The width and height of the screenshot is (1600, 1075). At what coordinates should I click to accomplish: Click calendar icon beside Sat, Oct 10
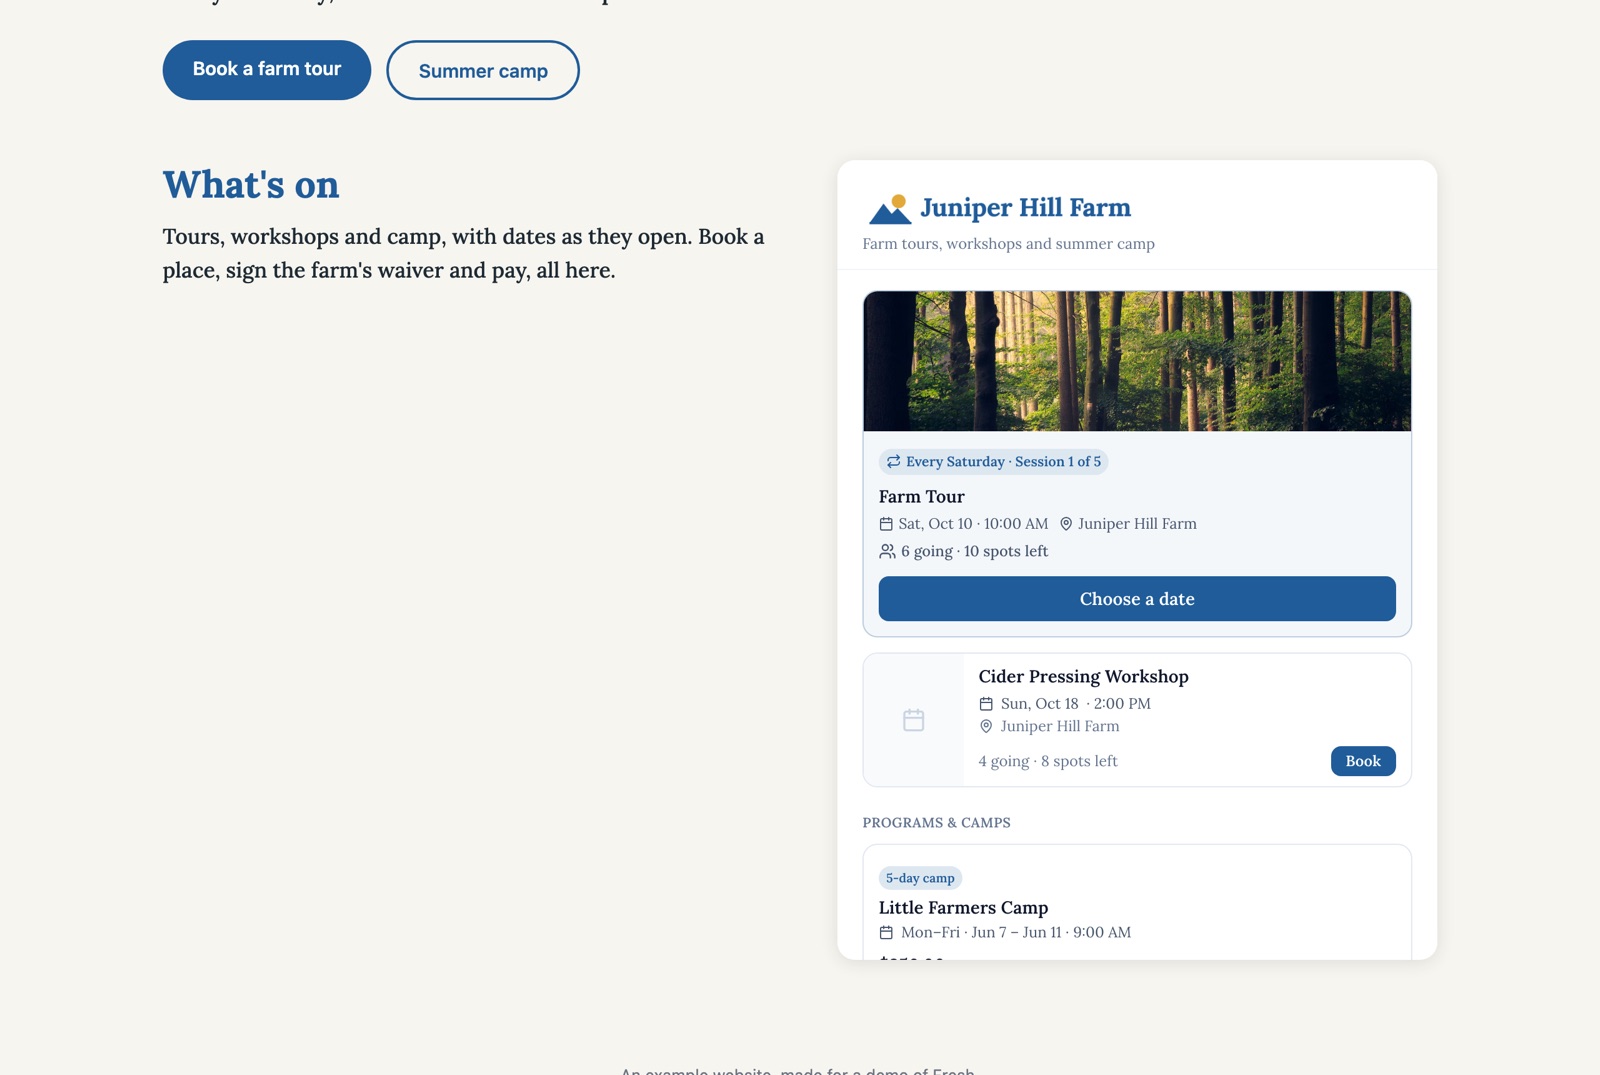886,524
